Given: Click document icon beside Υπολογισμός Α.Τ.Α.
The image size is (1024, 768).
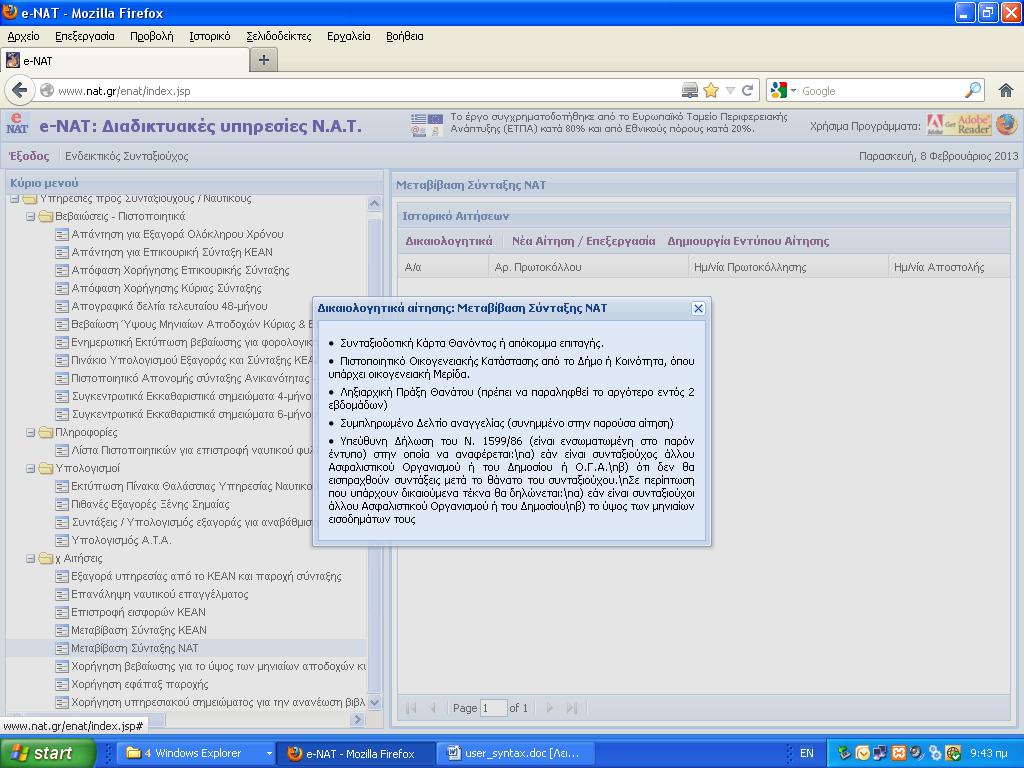Looking at the screenshot, I should [62, 541].
